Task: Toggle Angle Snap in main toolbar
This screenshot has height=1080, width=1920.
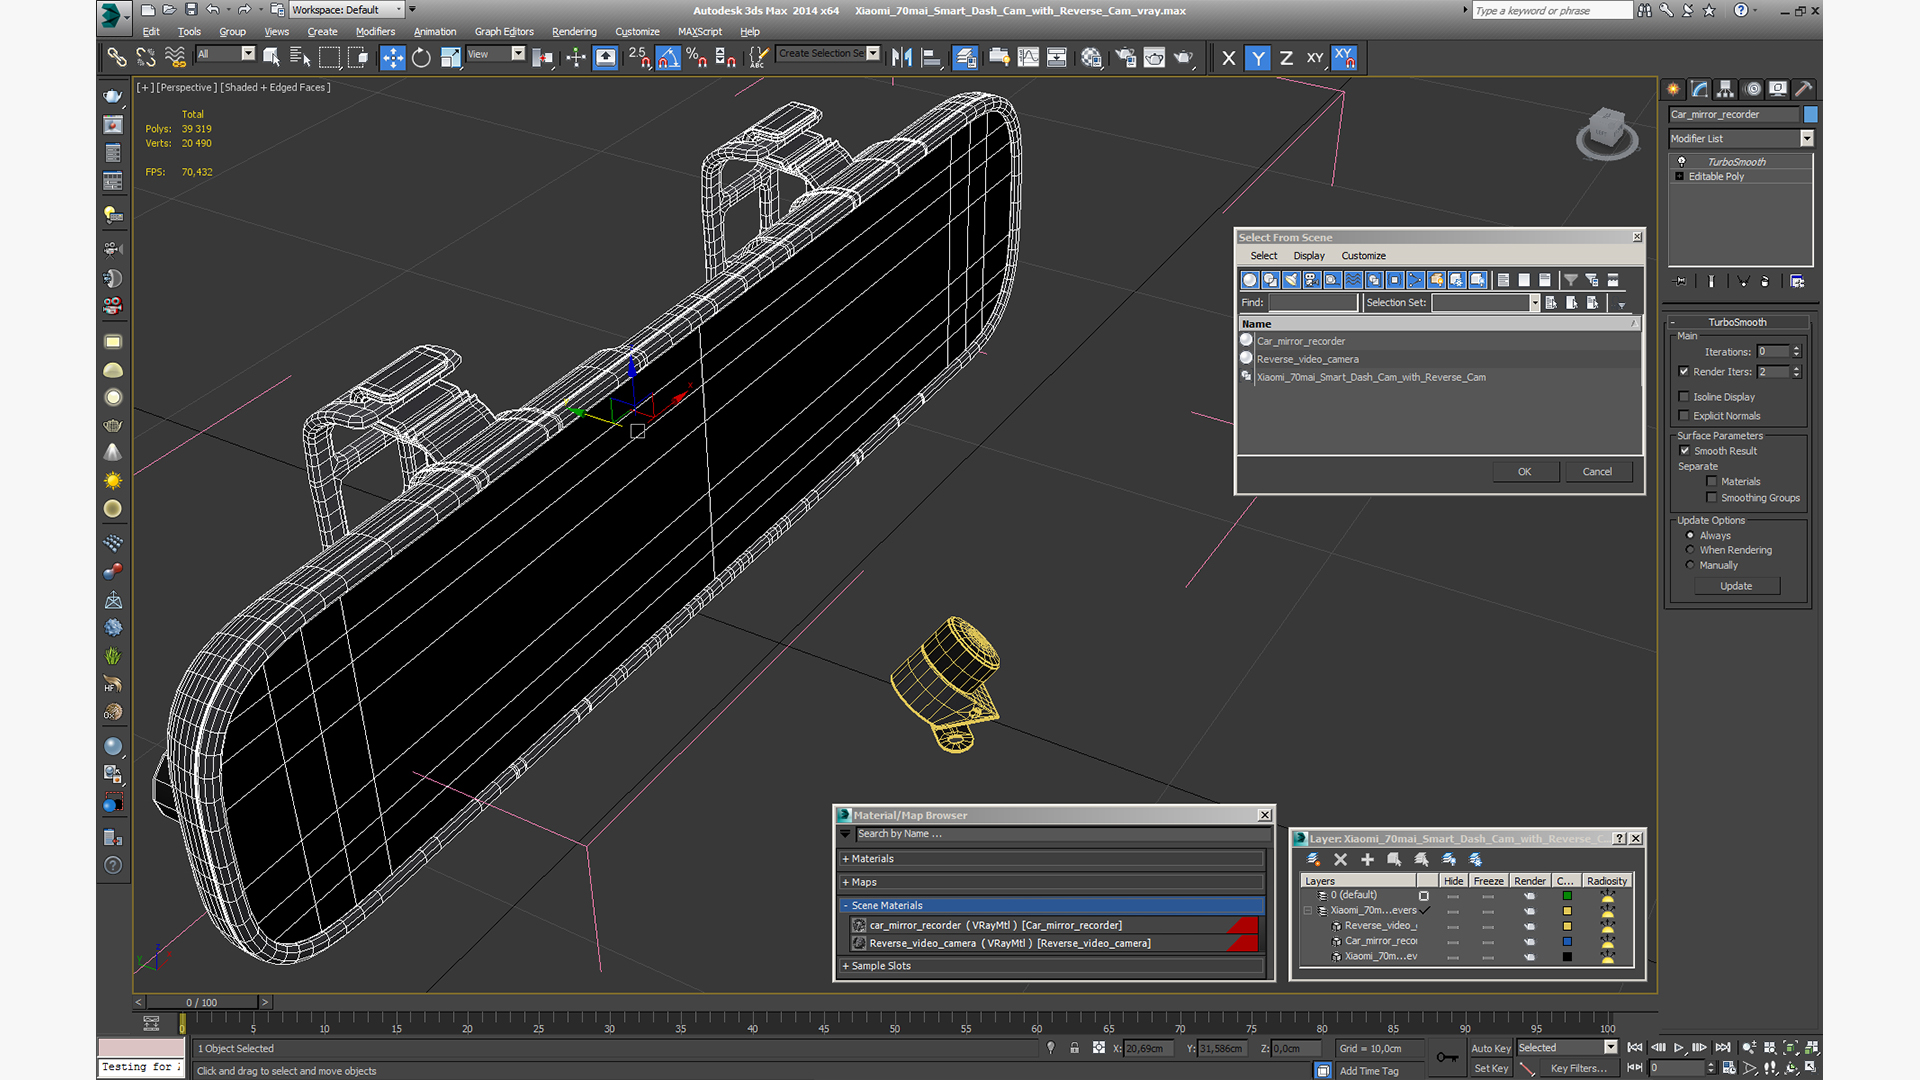Action: pyautogui.click(x=668, y=58)
